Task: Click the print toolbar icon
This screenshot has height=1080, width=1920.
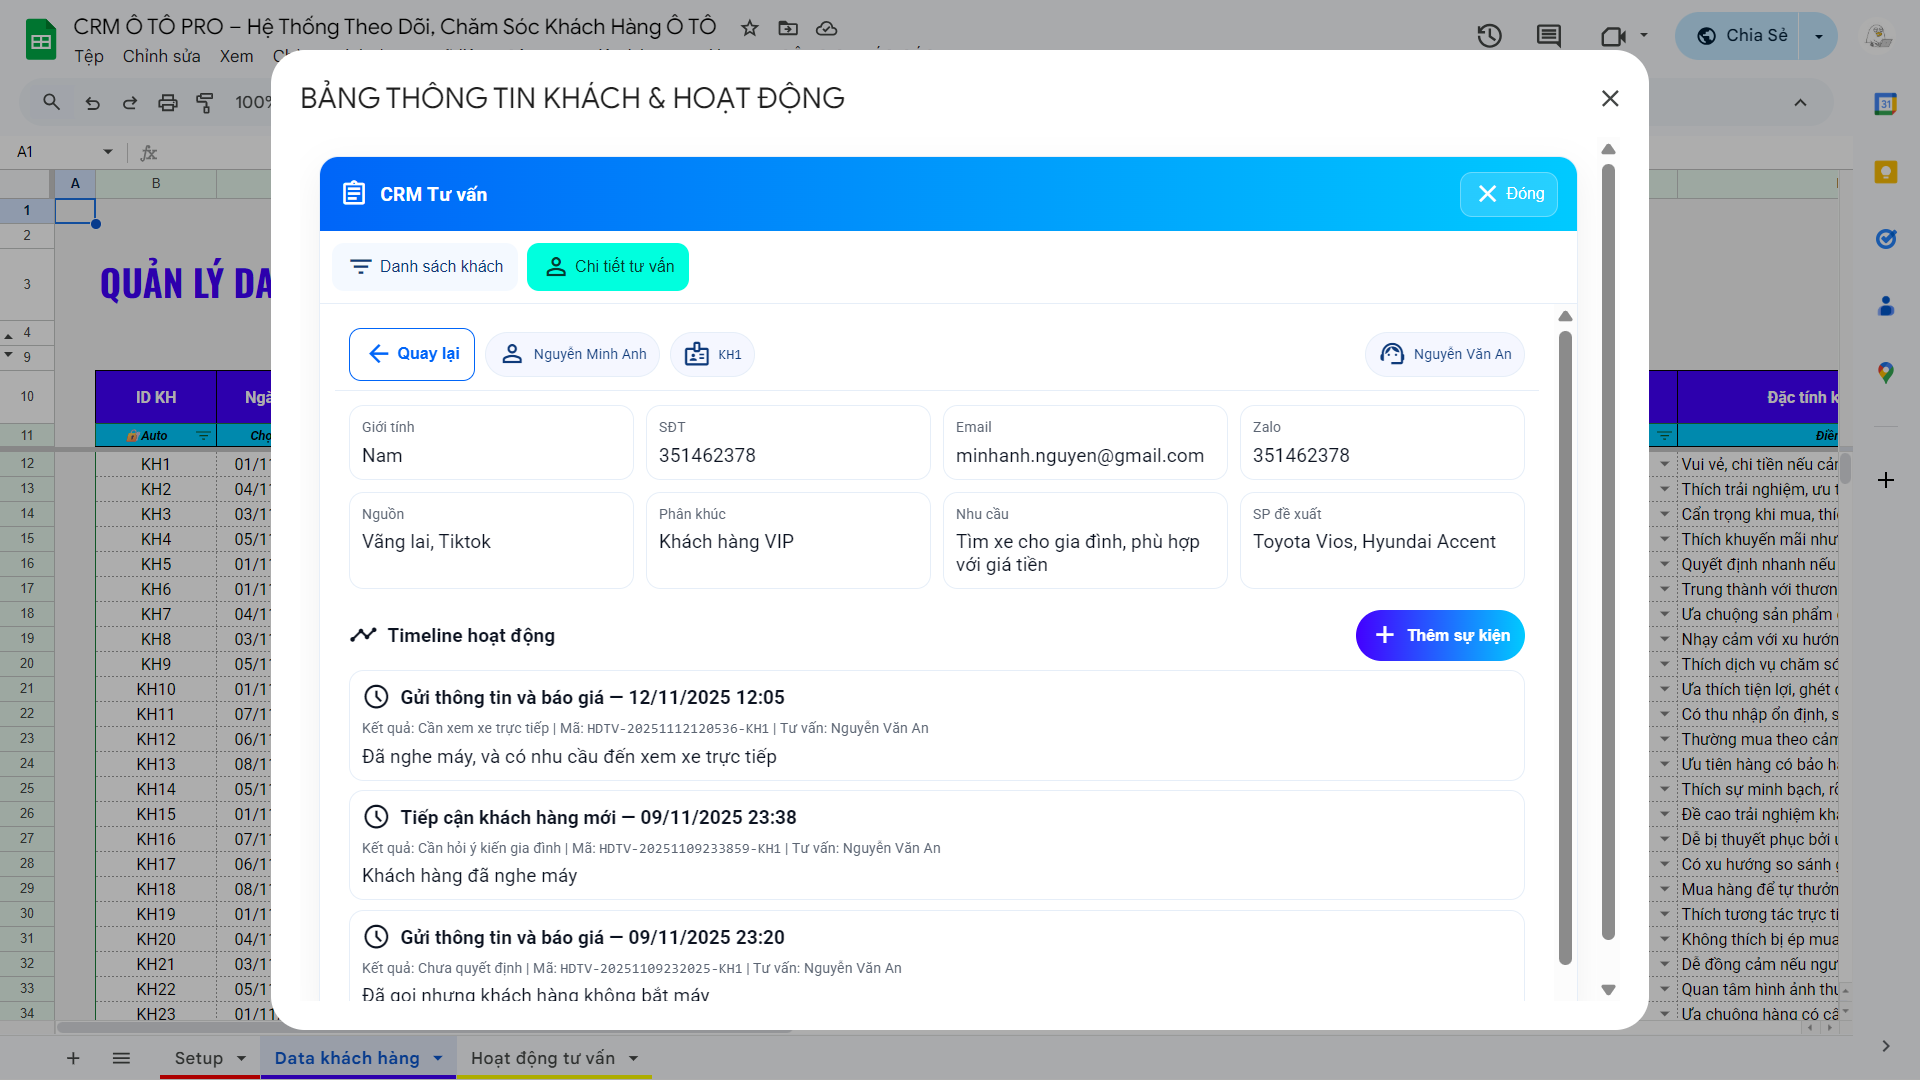Action: [167, 102]
